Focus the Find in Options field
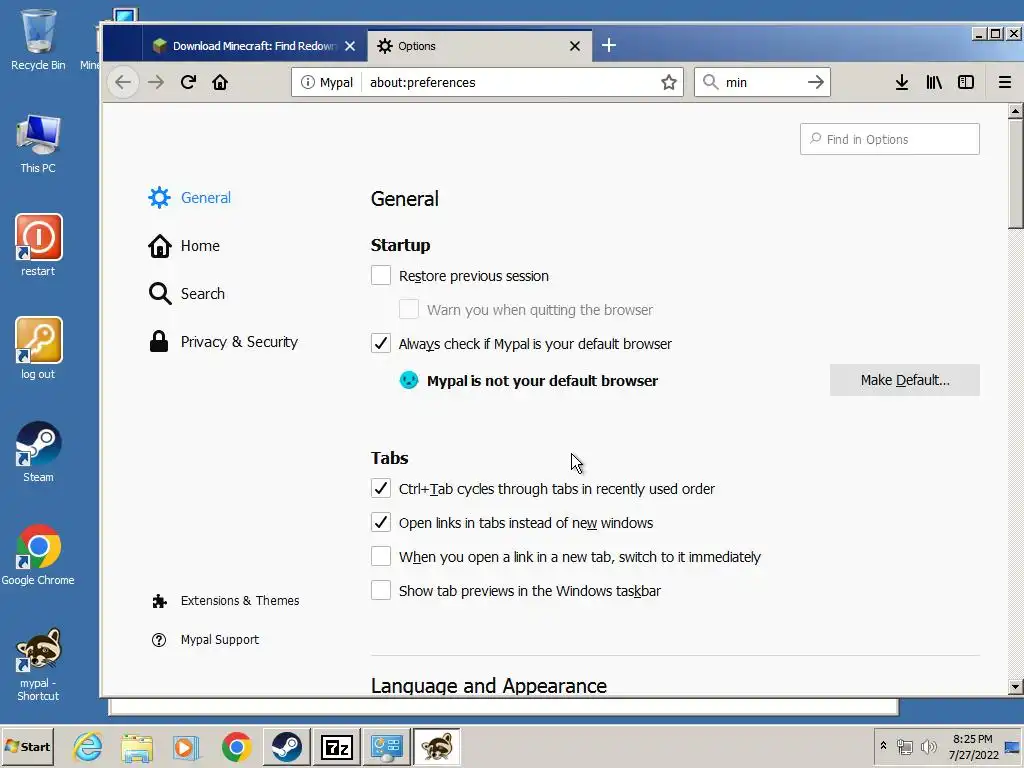 point(889,139)
